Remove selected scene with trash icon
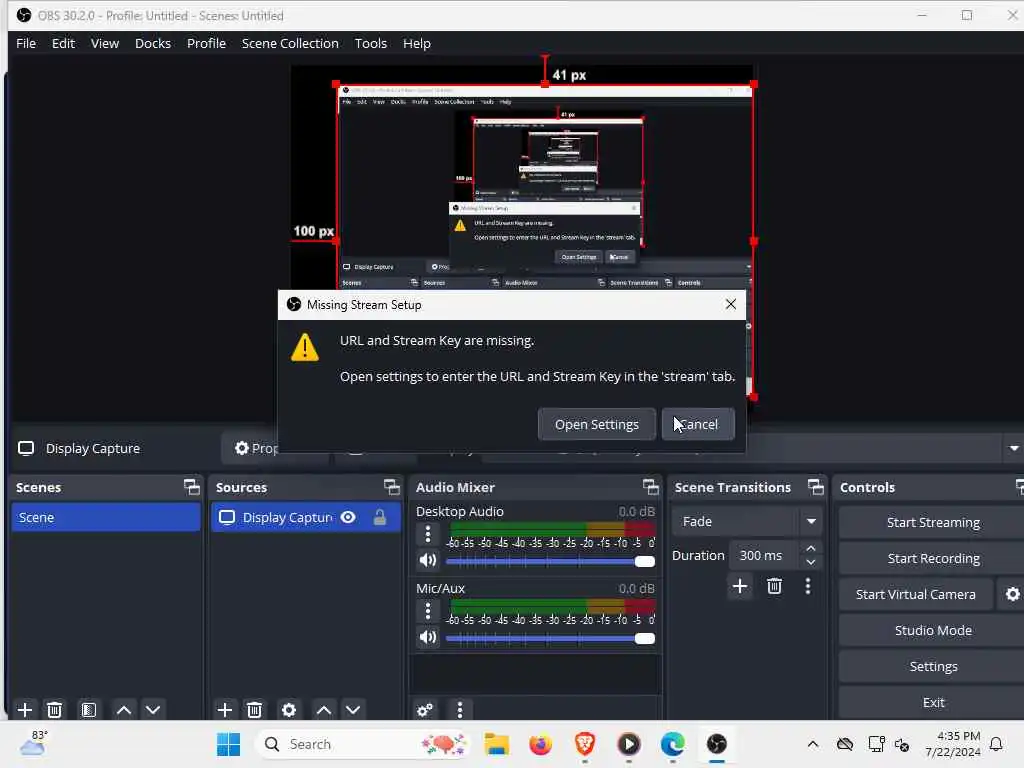Viewport: 1024px width, 768px height. [x=55, y=710]
